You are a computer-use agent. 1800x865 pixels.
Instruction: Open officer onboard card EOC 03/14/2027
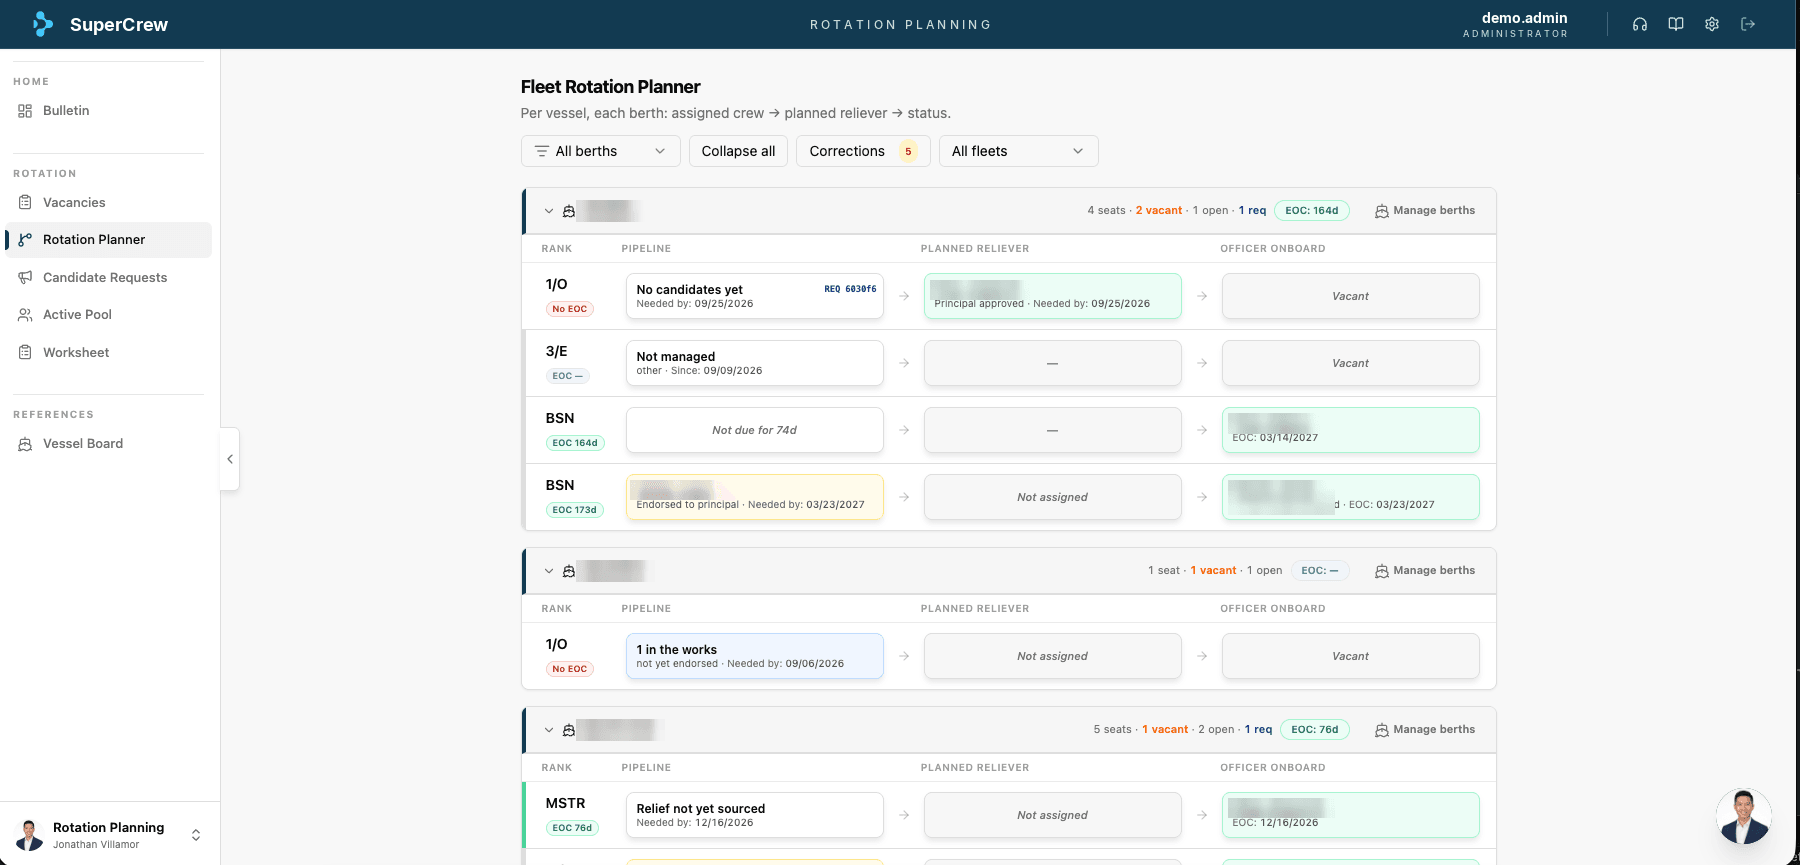[1351, 430]
